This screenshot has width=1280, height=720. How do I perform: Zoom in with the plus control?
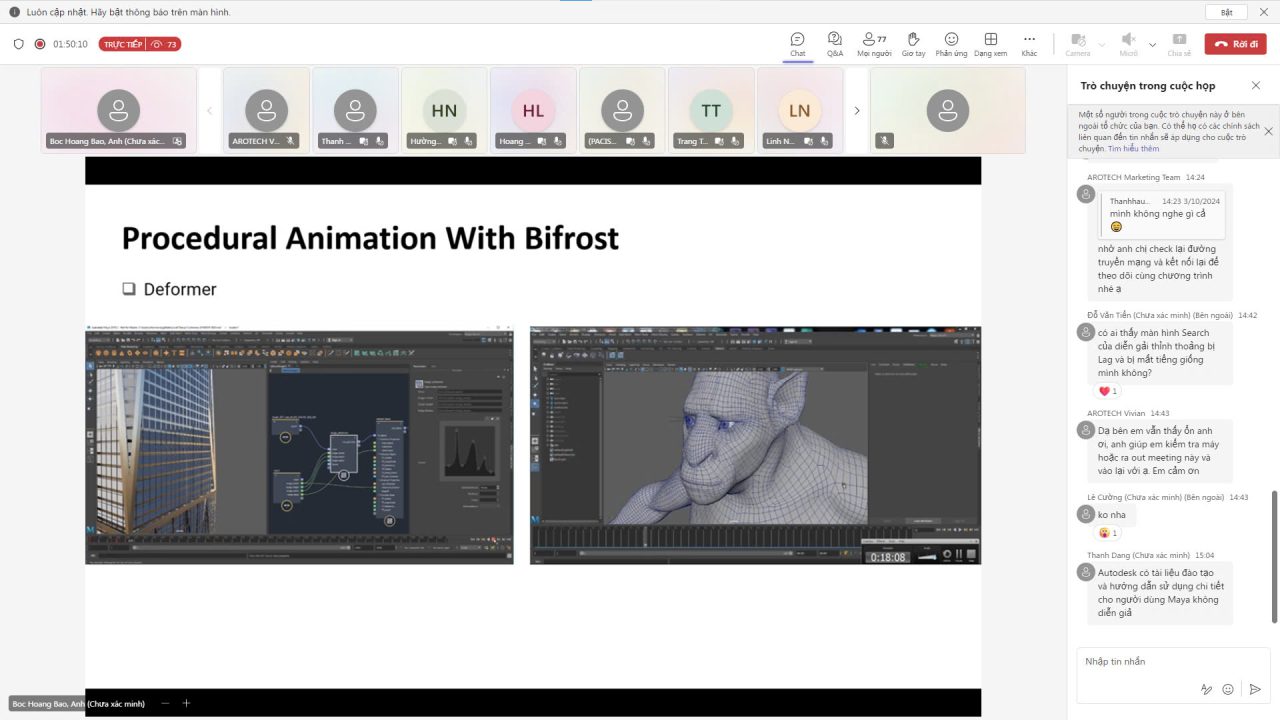tap(186, 703)
